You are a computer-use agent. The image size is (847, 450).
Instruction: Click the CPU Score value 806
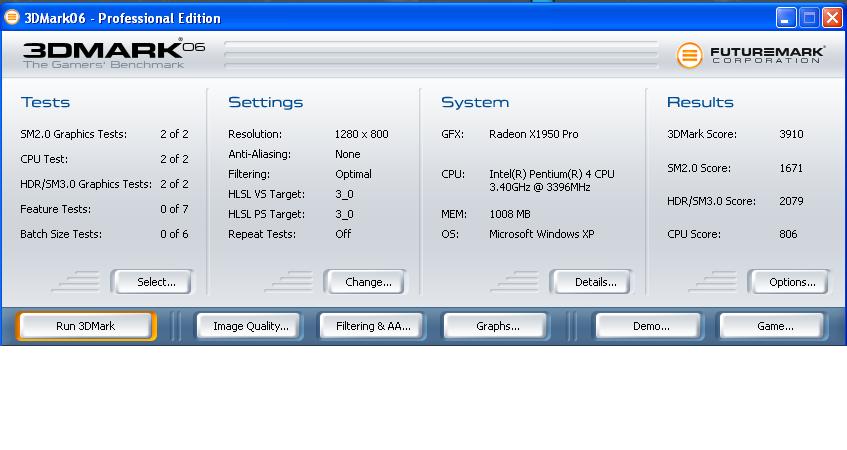tap(788, 234)
